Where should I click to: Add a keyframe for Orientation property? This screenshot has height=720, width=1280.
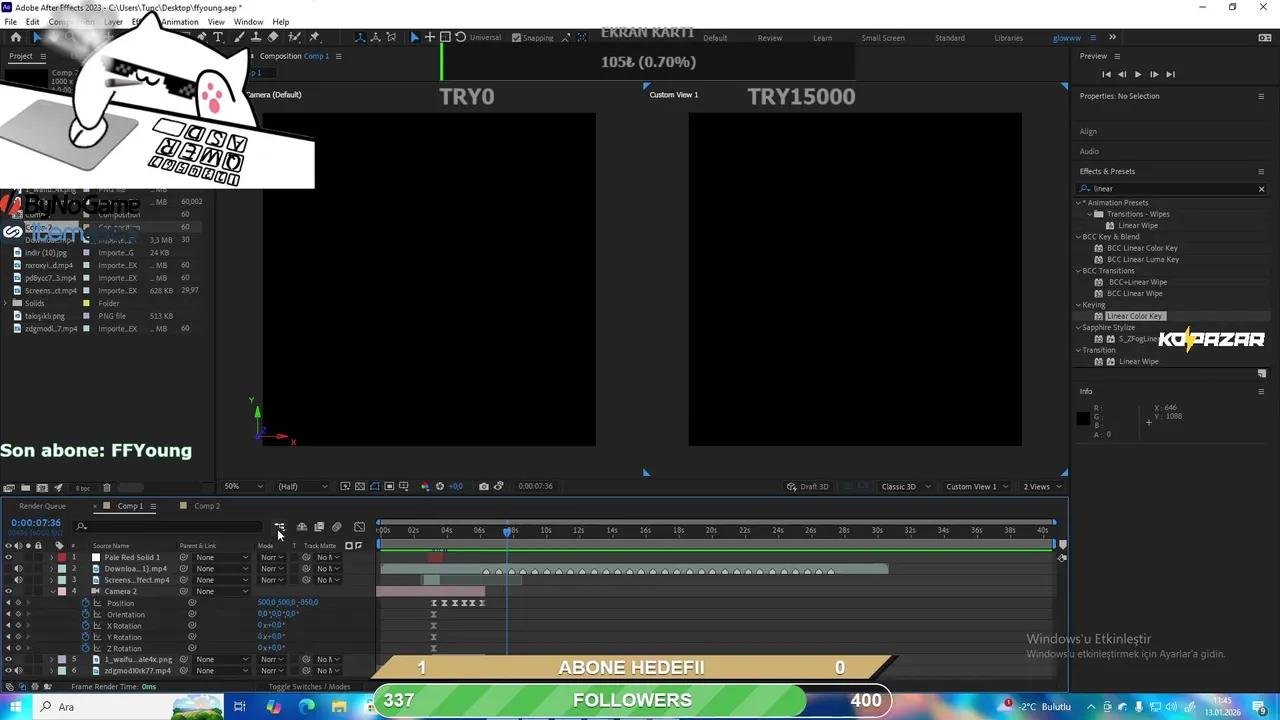coord(18,614)
